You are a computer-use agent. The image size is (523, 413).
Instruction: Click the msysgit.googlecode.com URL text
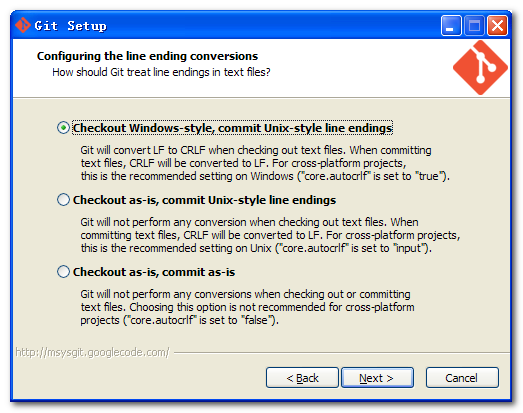92,352
